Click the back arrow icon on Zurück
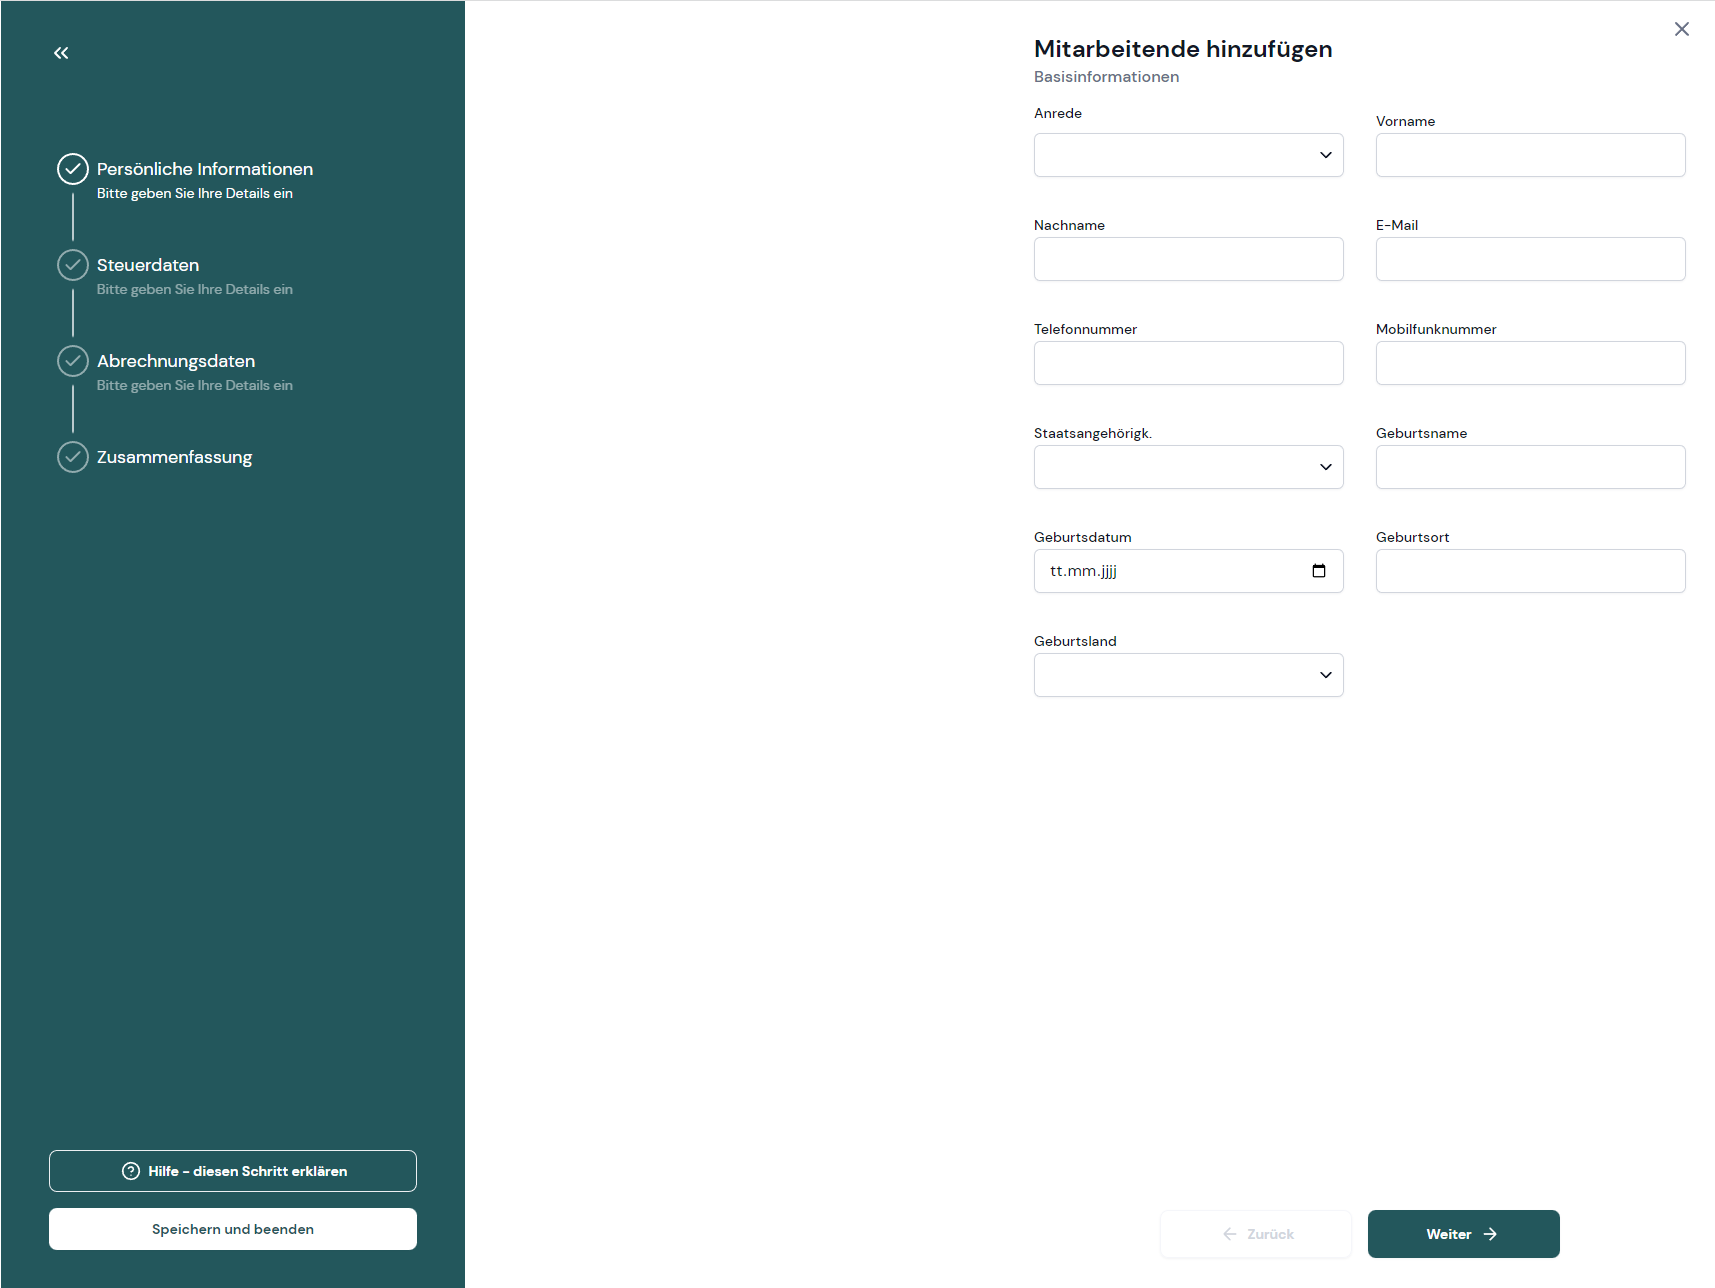The height and width of the screenshot is (1288, 1715). click(1230, 1234)
